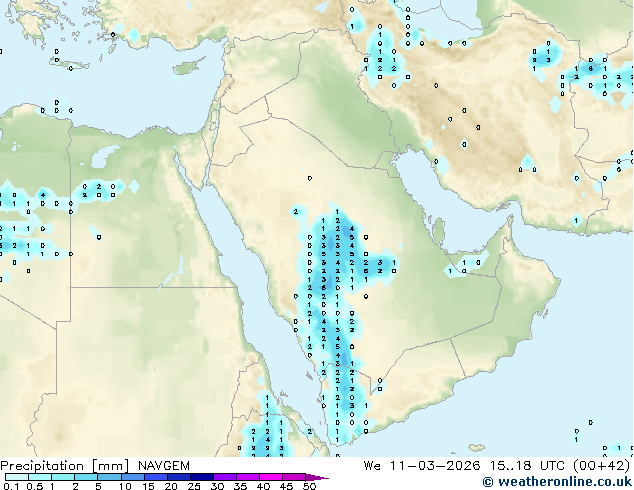Click the NAVGEM model label
Screen dimensions: 634x490
[x=164, y=466]
